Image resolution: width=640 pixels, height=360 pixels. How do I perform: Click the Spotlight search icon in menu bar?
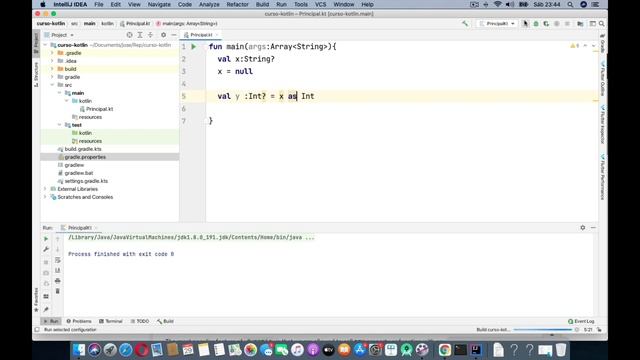point(570,4)
